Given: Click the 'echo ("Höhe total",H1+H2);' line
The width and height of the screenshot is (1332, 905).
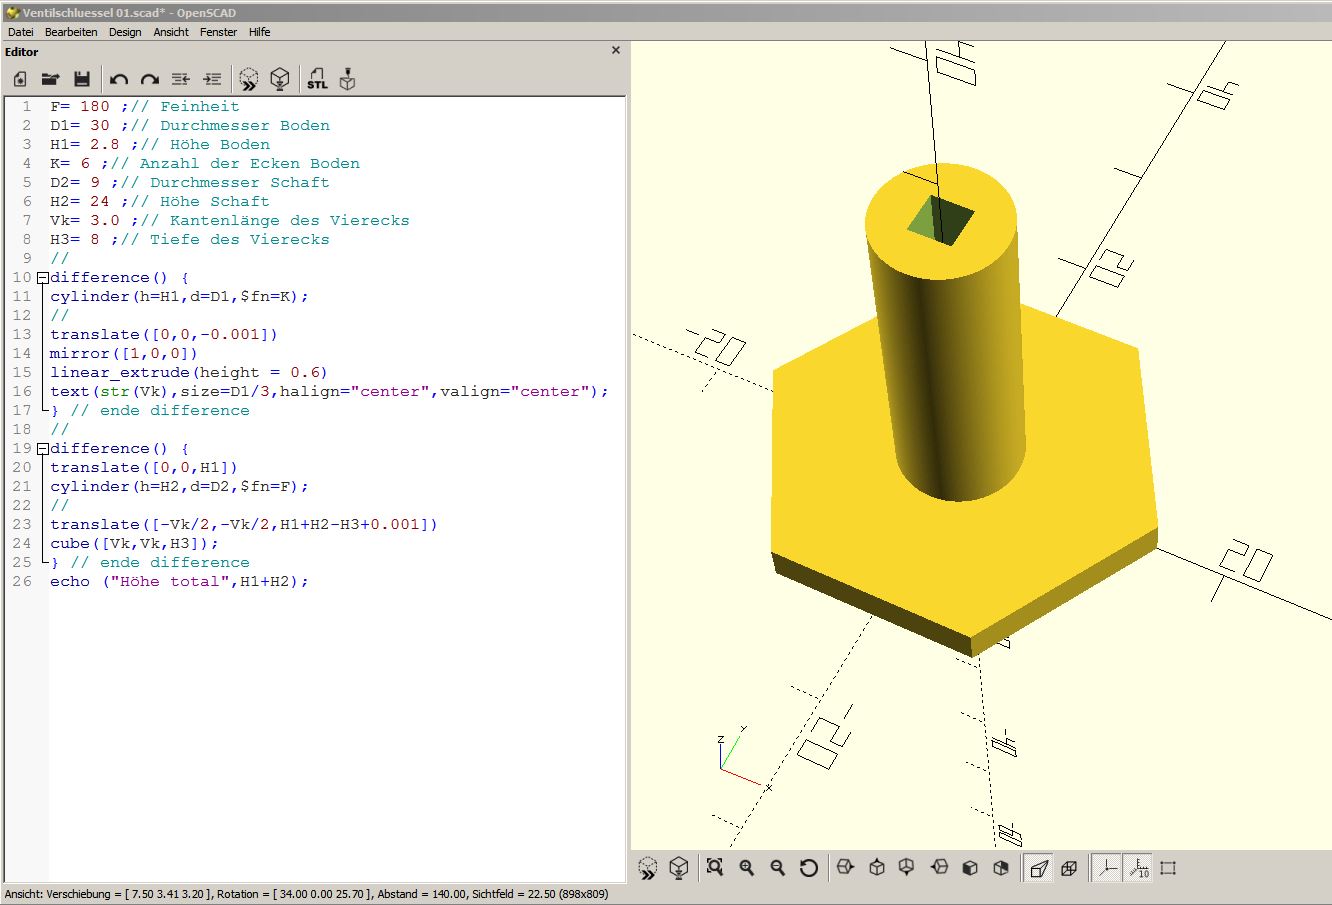Looking at the screenshot, I should click(x=180, y=581).
